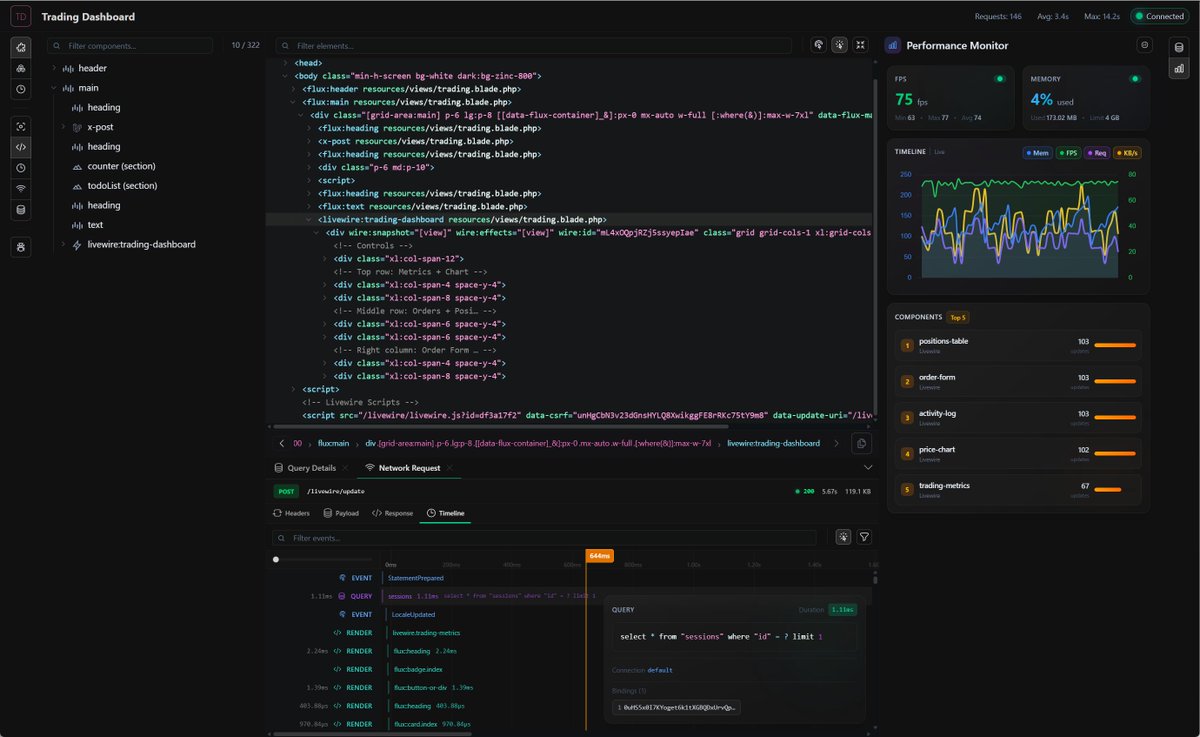The height and width of the screenshot is (737, 1200).
Task: Close the Network Request tab
Action: point(449,468)
